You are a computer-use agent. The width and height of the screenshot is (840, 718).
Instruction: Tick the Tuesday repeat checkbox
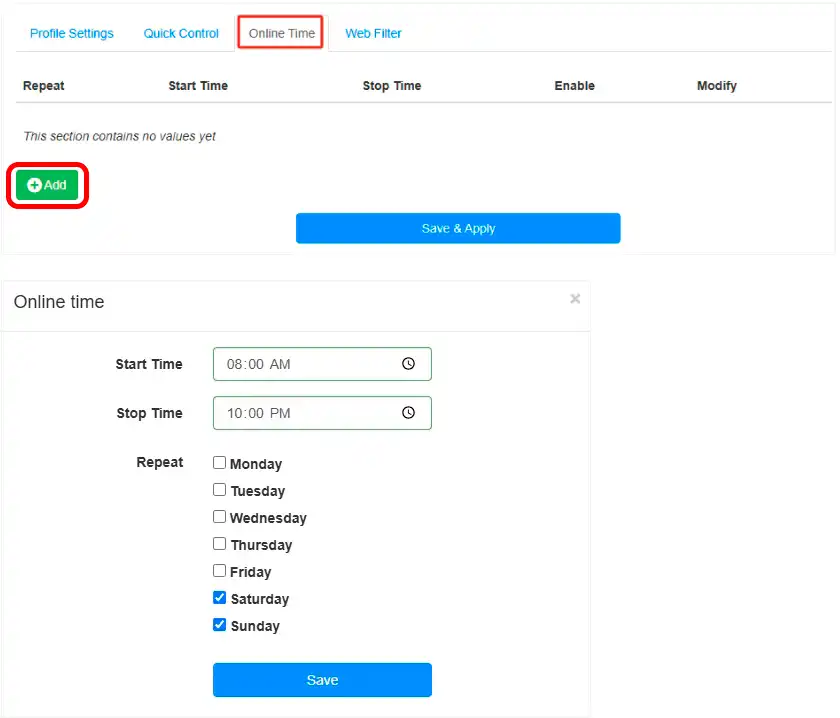[219, 490]
